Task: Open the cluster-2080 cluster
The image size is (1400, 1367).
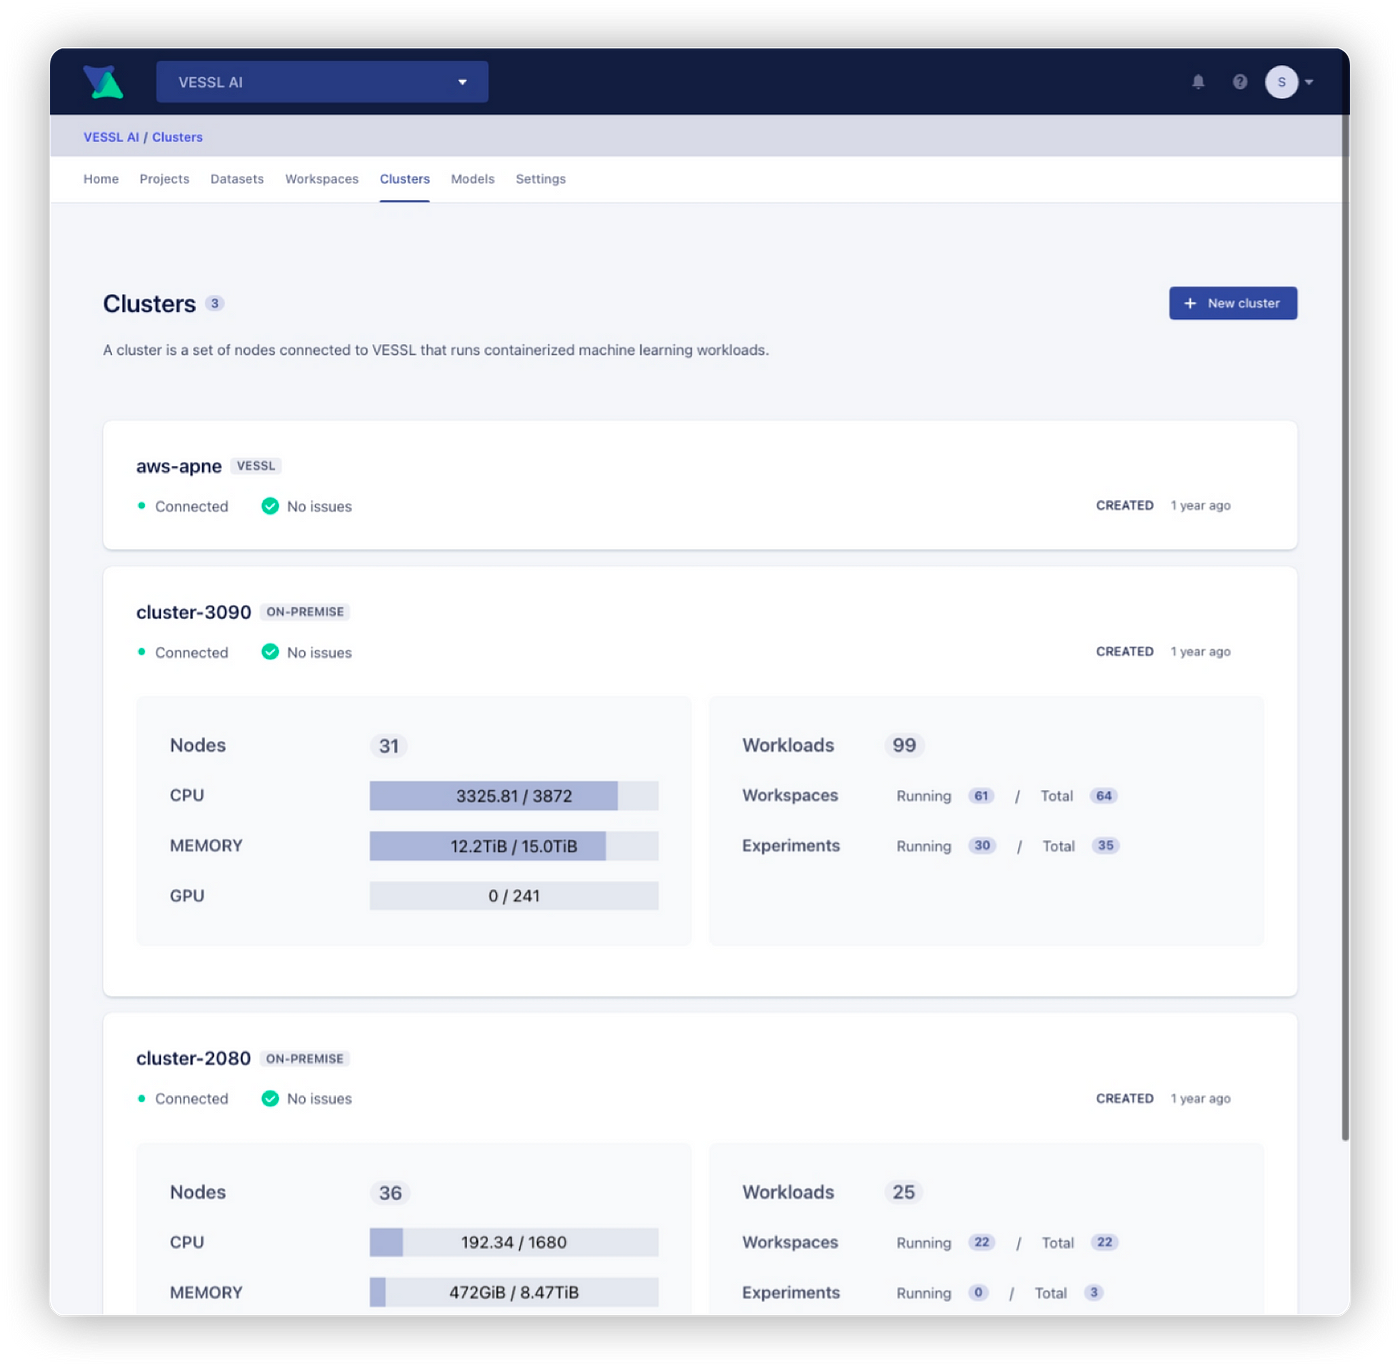Action: tap(194, 1058)
